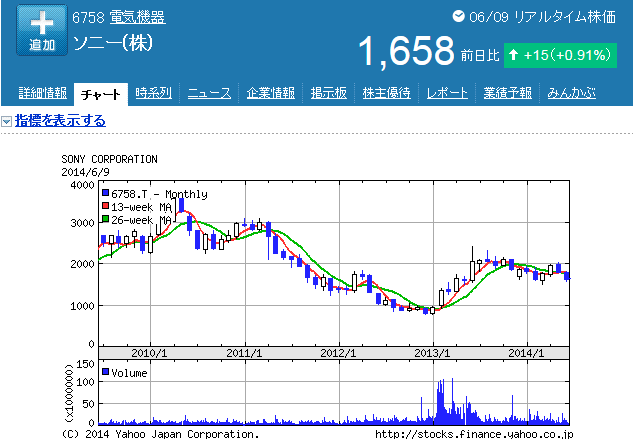Click the monthly candlestick price chart
633x439 pixels.
334,263
